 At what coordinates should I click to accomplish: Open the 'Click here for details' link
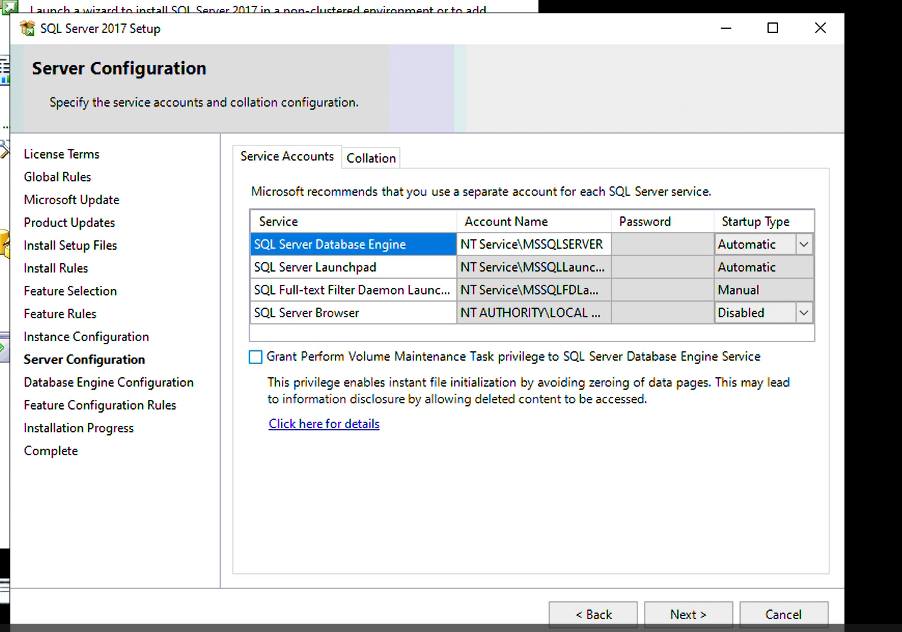(x=324, y=424)
